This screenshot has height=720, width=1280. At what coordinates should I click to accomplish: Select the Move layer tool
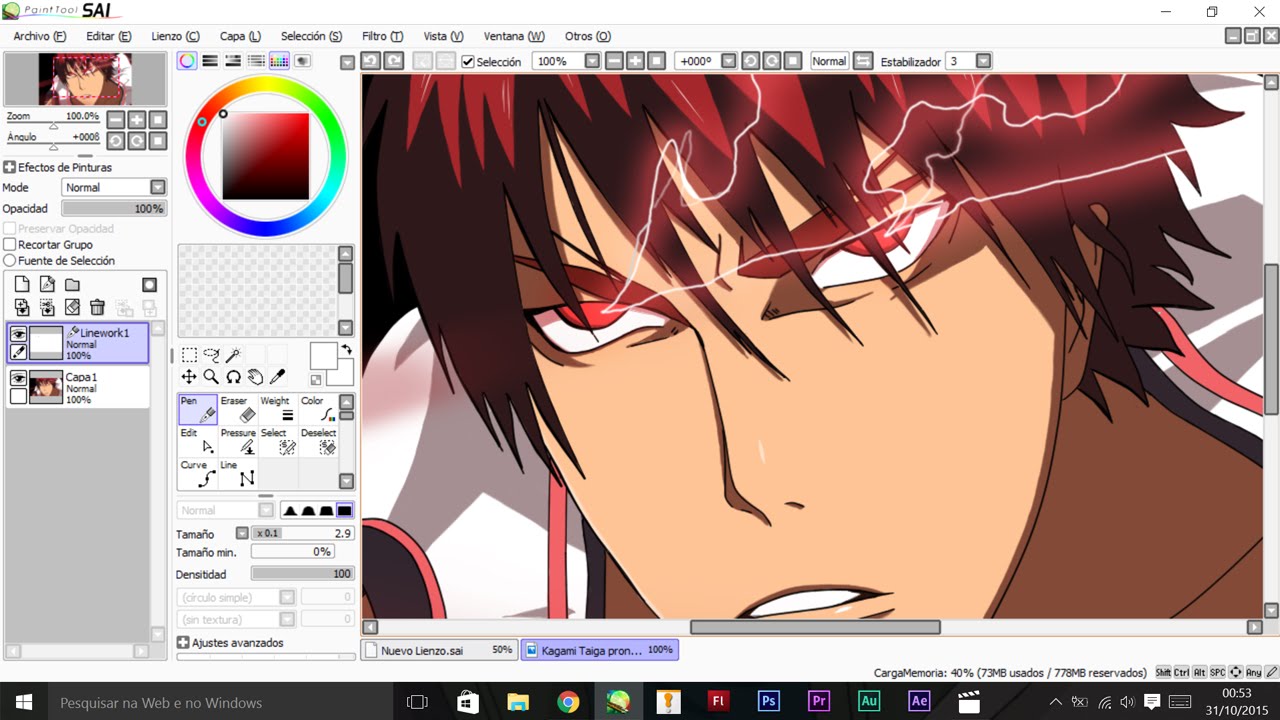coord(189,377)
